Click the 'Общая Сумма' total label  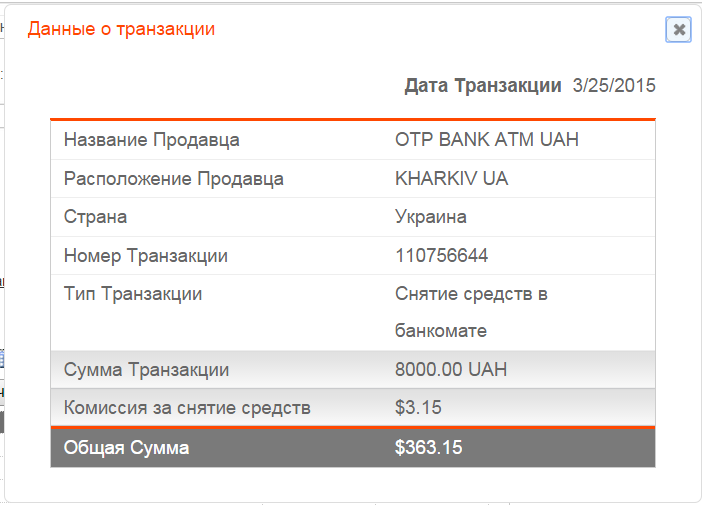coord(126,448)
